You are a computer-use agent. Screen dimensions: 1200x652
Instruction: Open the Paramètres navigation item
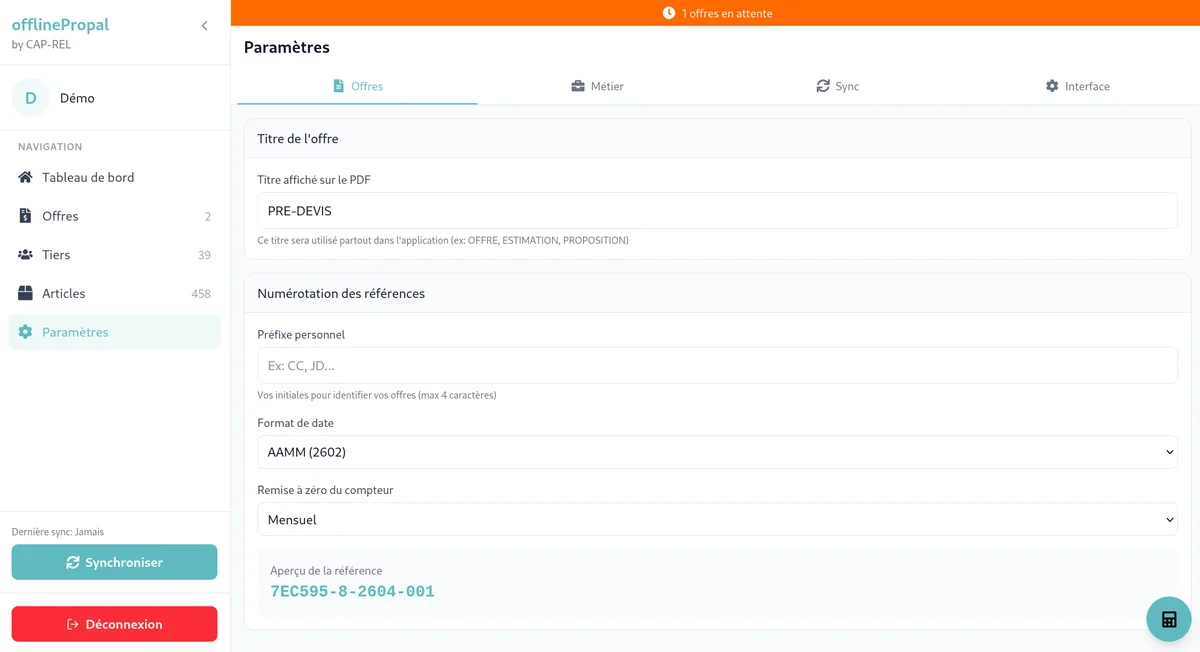(115, 332)
